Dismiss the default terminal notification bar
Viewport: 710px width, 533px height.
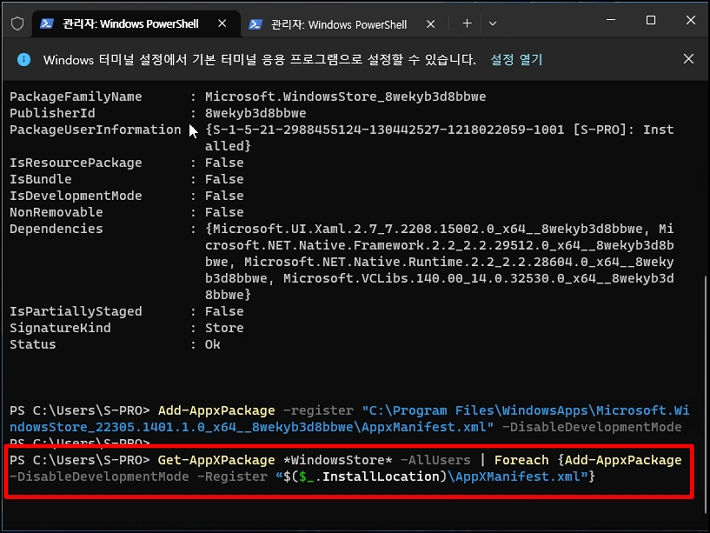pos(688,59)
